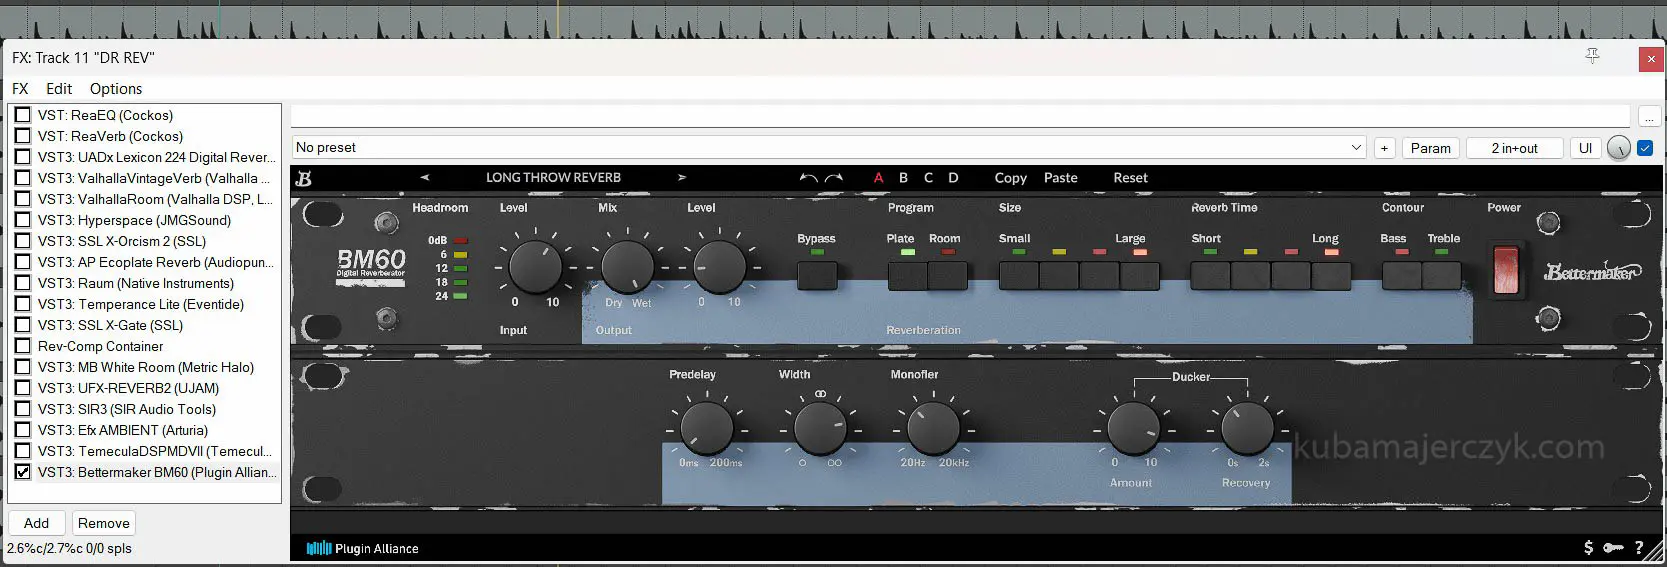The image size is (1667, 567).
Task: Open the Plugin Alliance key license icon
Action: (x=1613, y=547)
